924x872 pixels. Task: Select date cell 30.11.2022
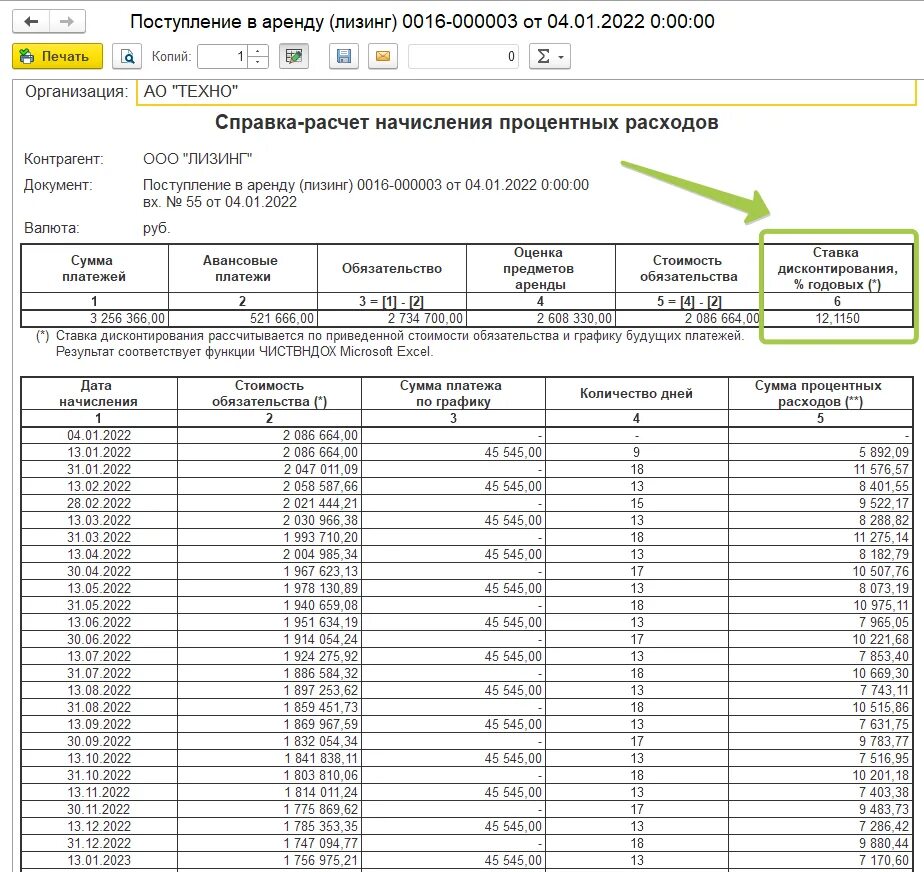[99, 810]
